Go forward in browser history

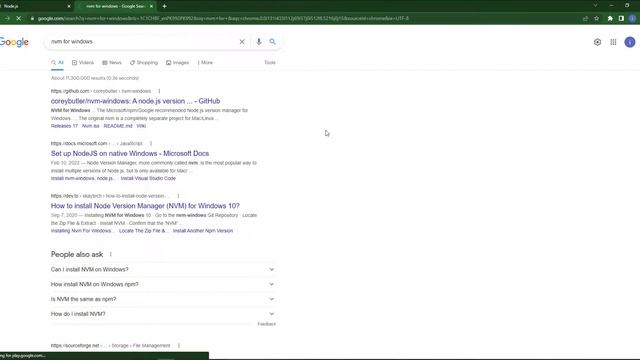pos(7,18)
